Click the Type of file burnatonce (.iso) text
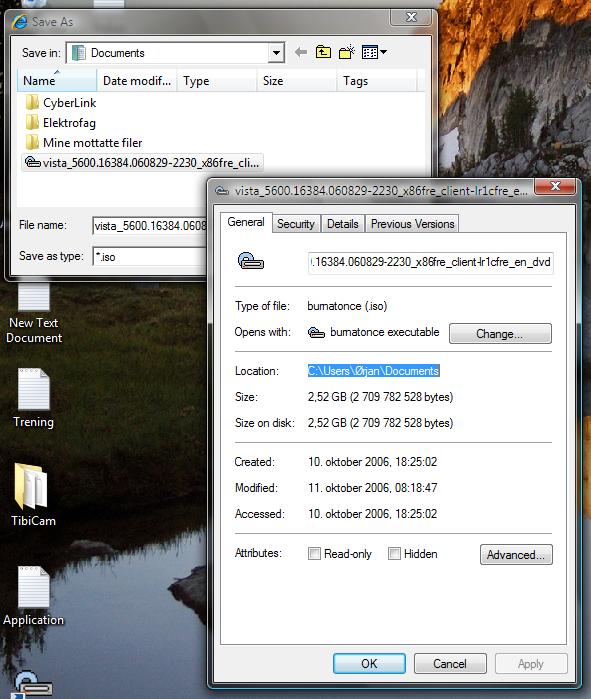591x699 pixels. pyautogui.click(x=347, y=306)
